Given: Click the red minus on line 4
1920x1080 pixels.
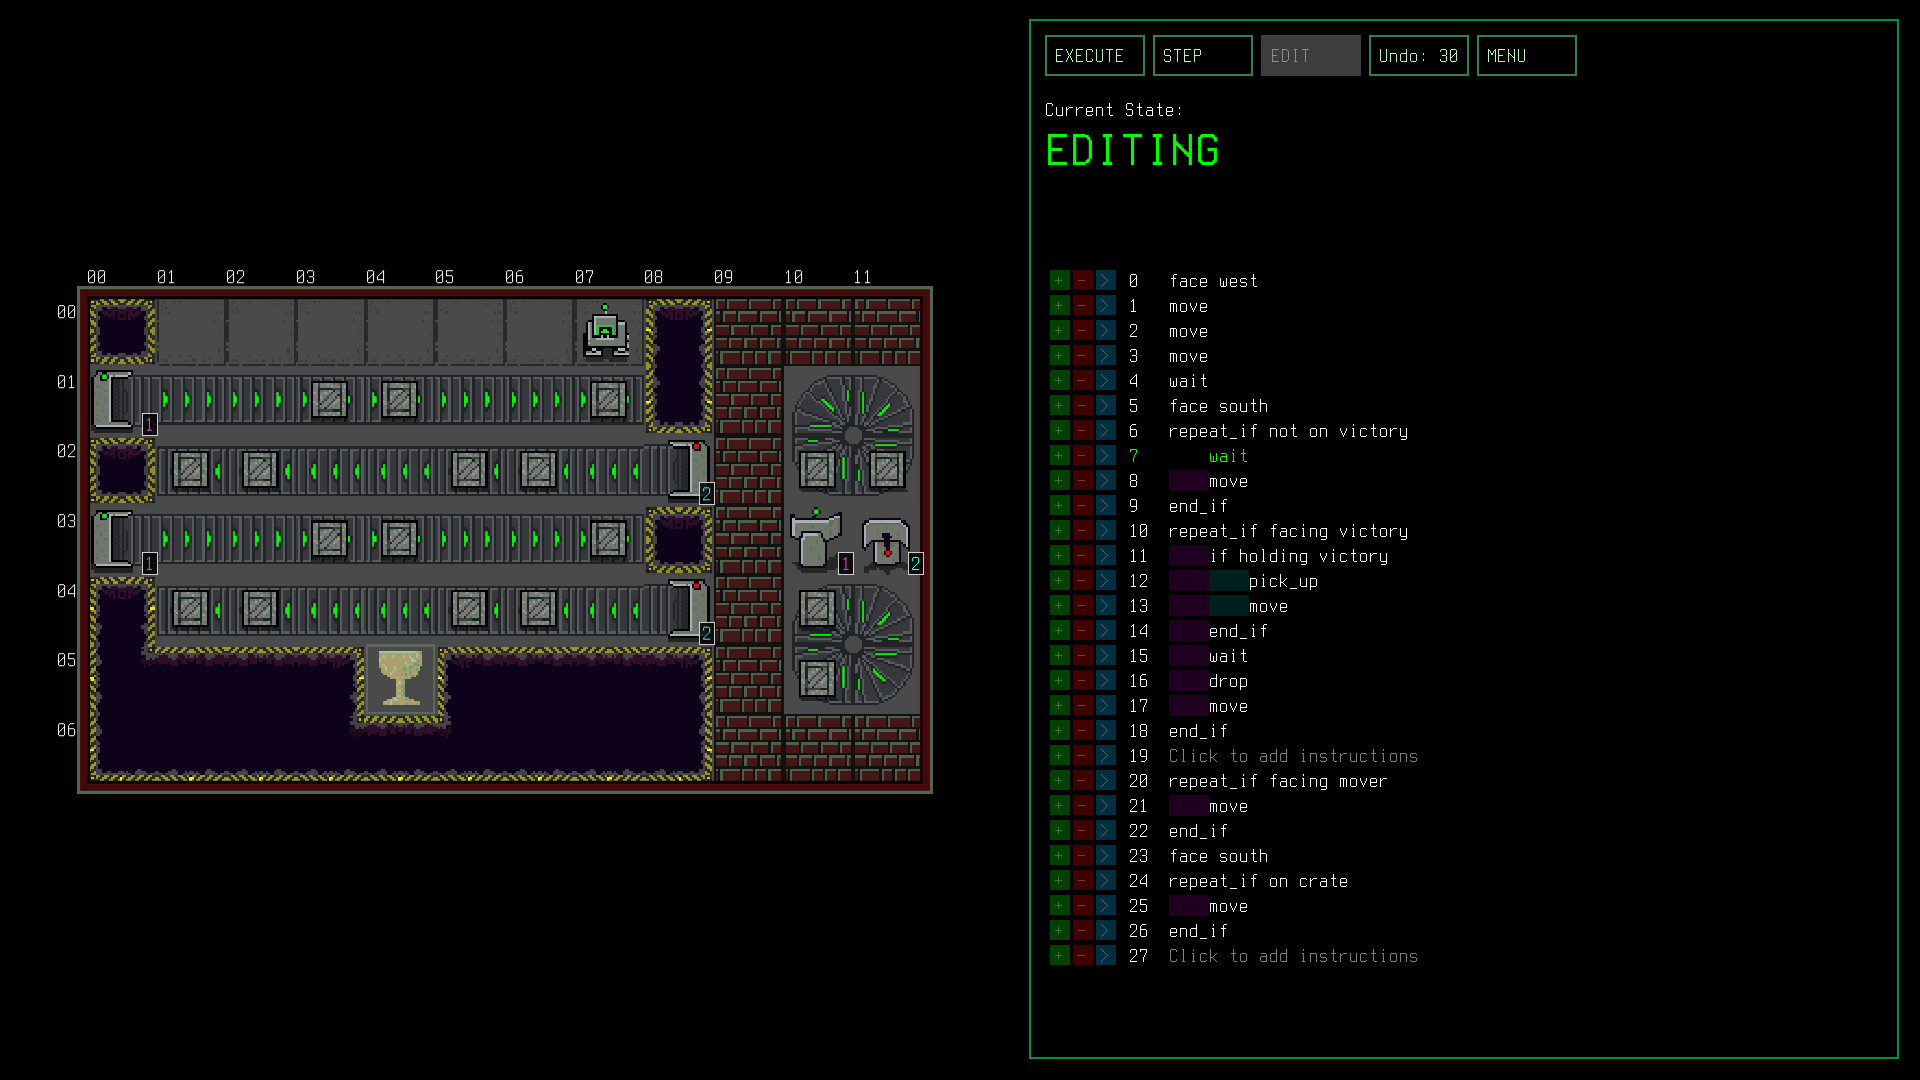Looking at the screenshot, I should coord(1082,381).
